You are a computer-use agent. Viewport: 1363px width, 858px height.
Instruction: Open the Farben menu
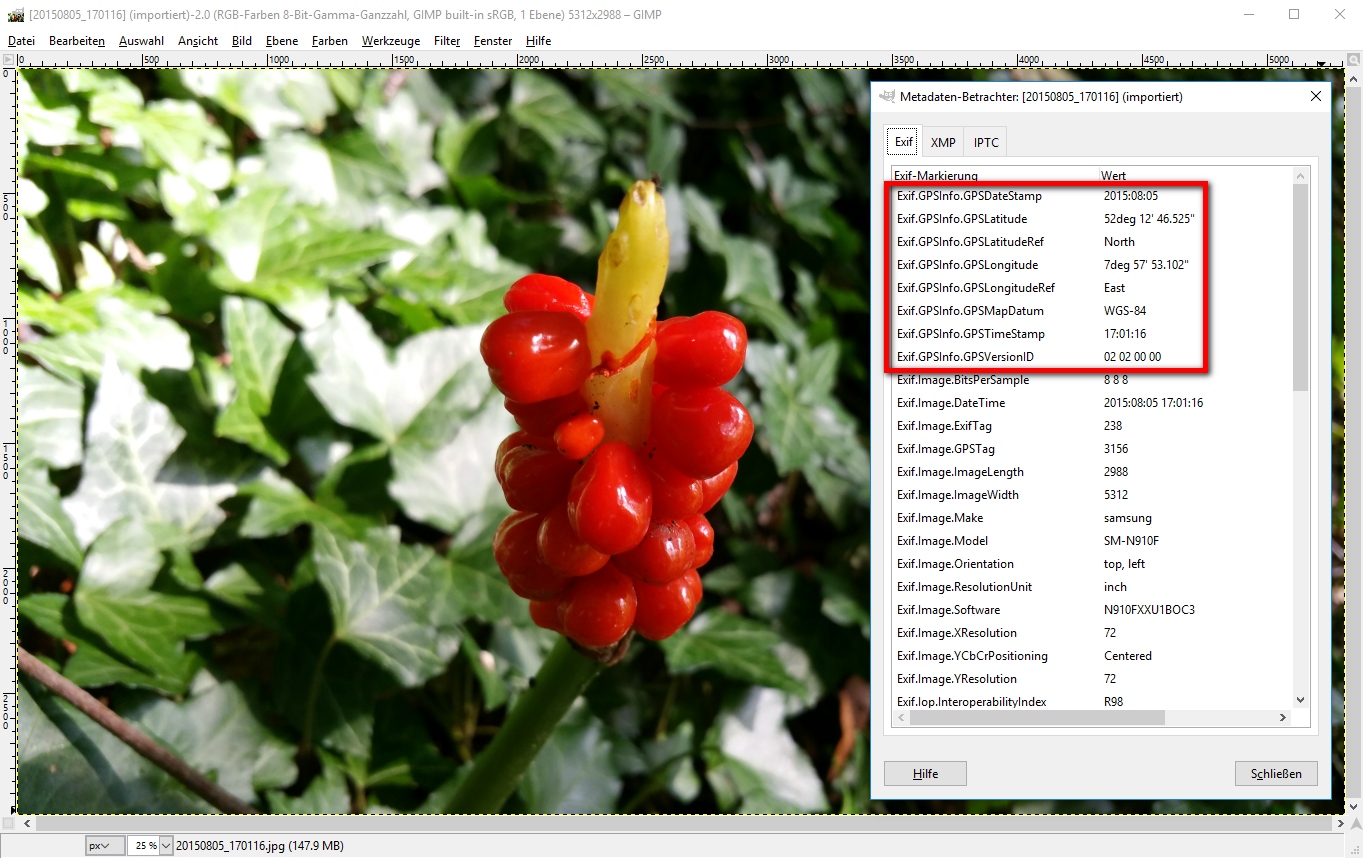click(x=329, y=41)
